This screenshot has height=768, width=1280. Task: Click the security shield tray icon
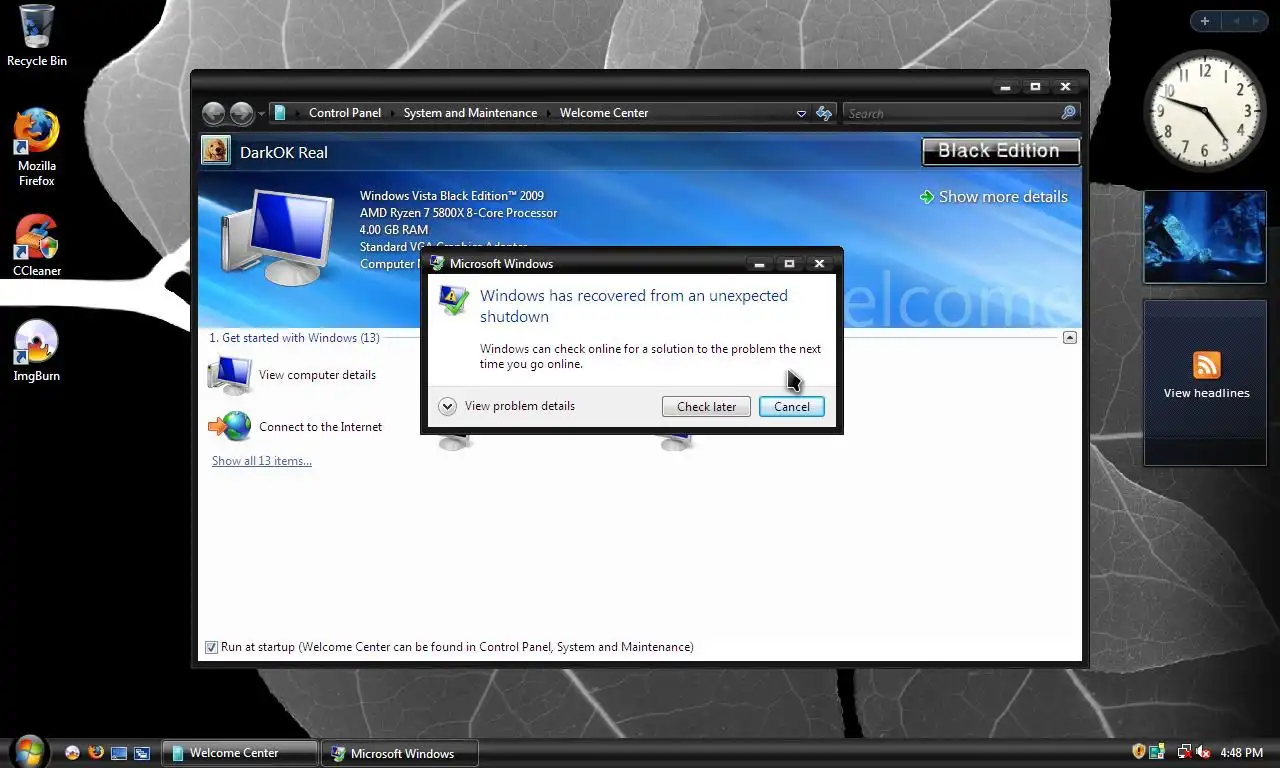[1138, 752]
